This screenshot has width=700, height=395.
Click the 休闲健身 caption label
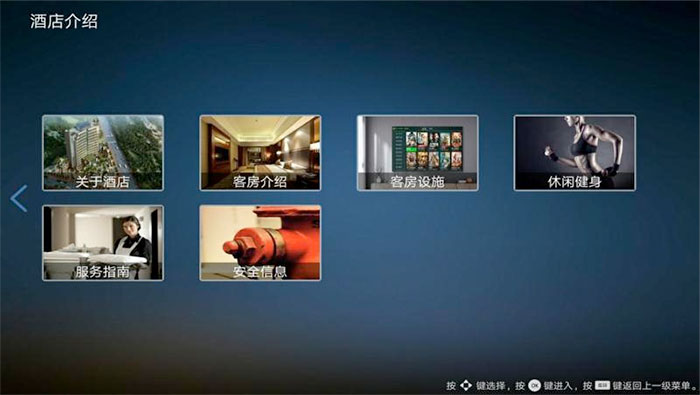[x=575, y=182]
